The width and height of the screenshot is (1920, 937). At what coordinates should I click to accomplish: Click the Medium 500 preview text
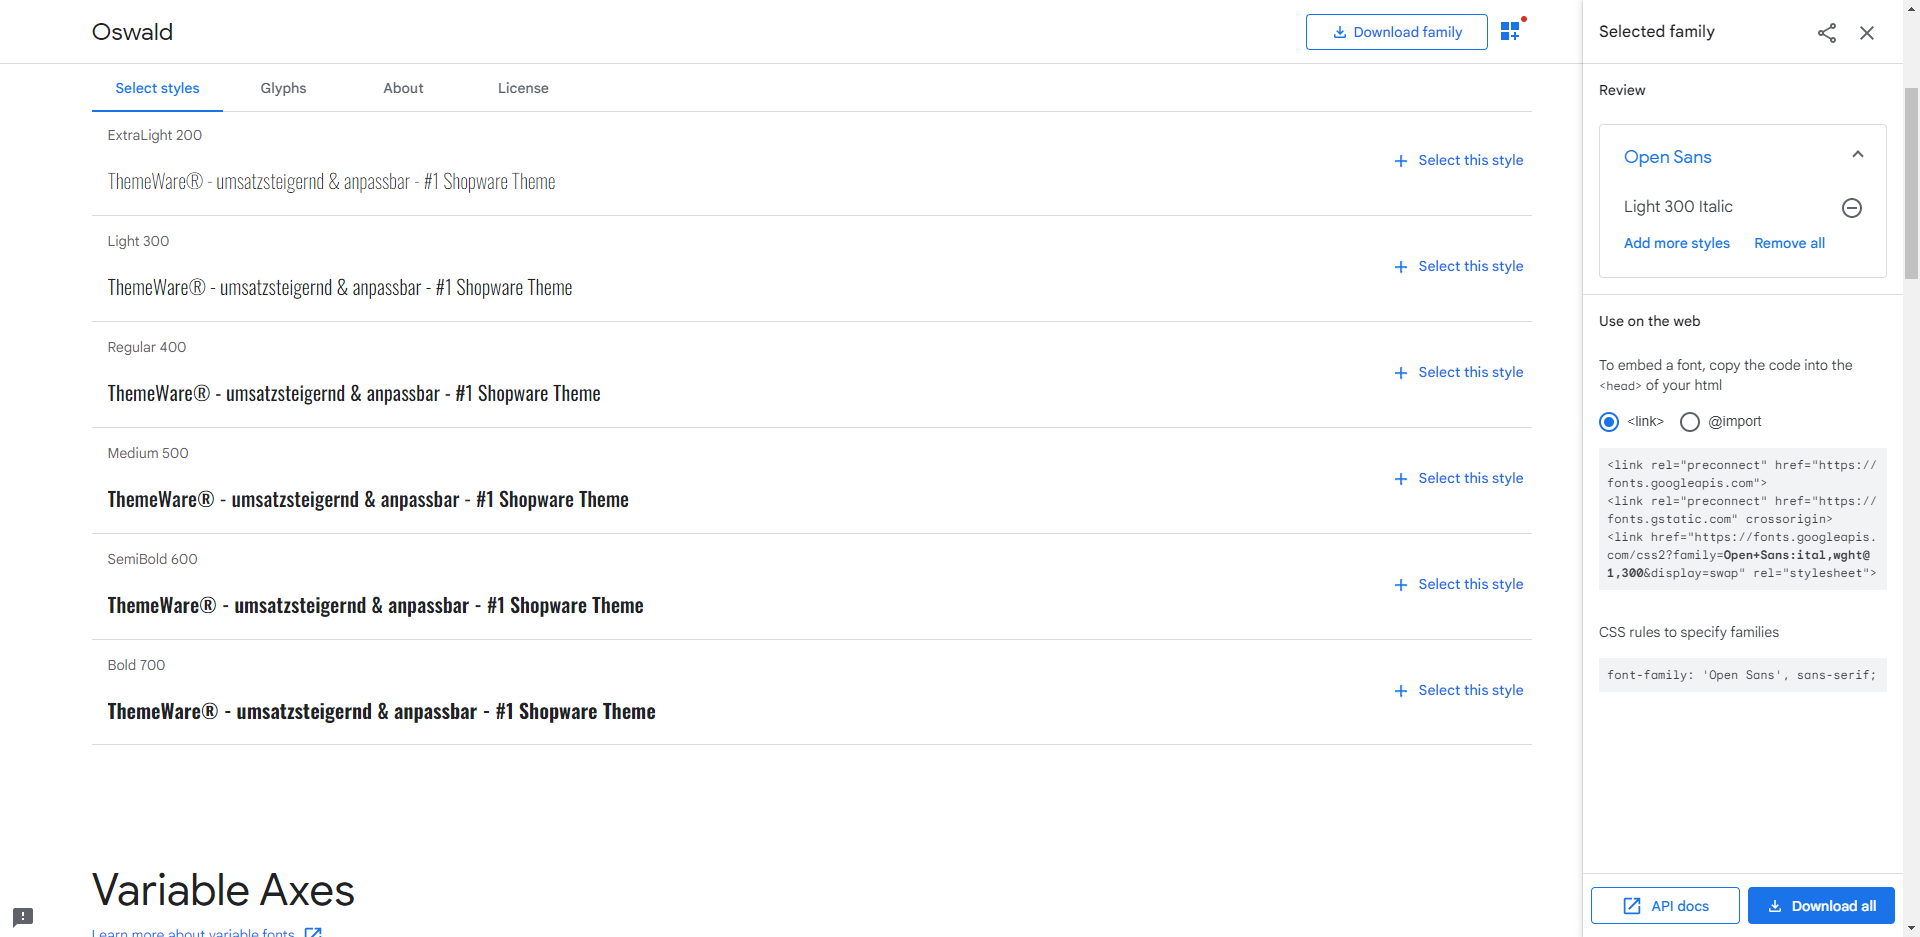368,499
